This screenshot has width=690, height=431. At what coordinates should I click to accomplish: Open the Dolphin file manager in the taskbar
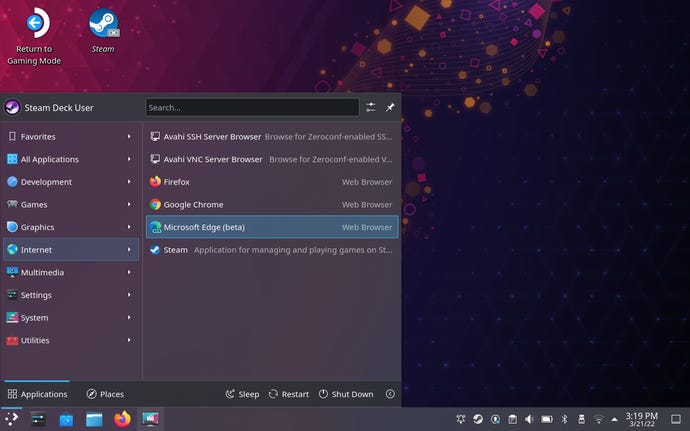pos(94,419)
